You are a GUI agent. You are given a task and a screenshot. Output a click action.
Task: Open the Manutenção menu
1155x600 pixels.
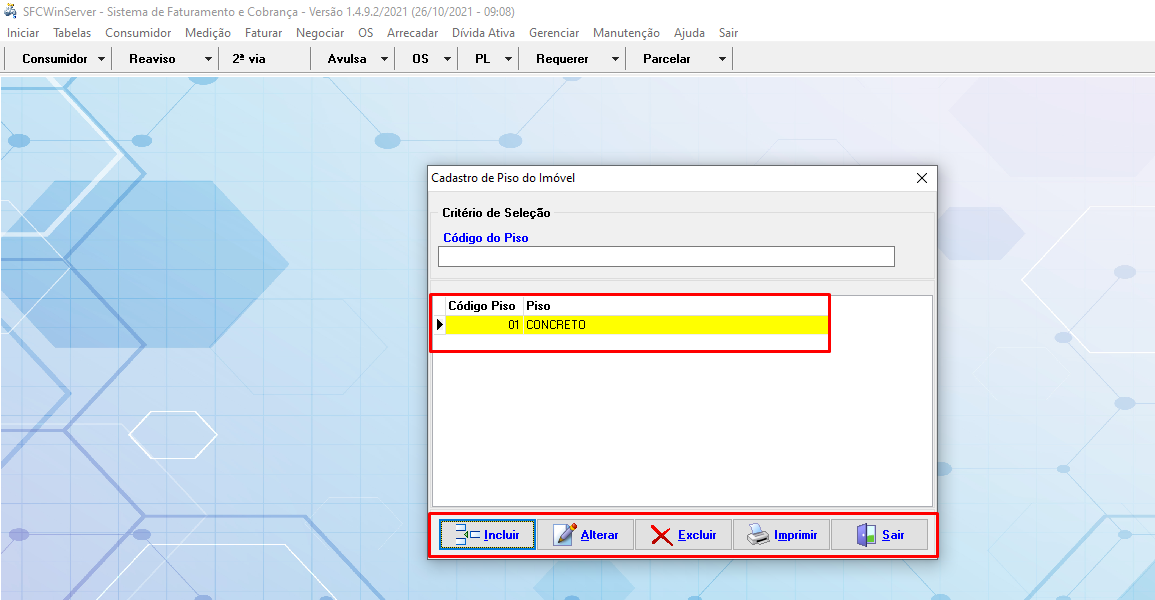tap(626, 33)
